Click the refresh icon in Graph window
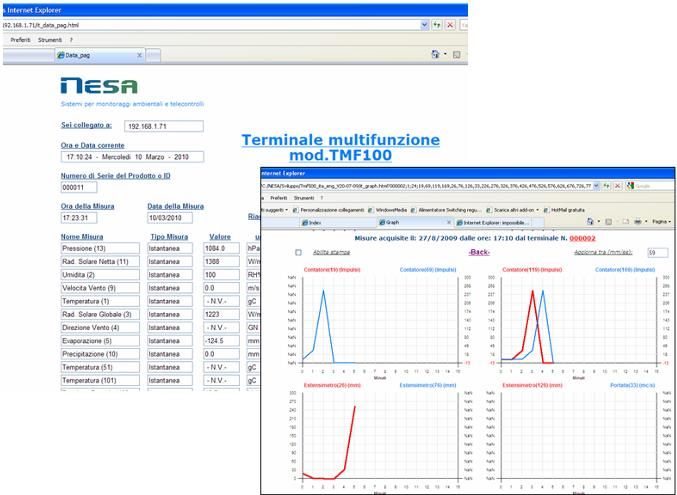Image resolution: width=677 pixels, height=495 pixels. 607,186
